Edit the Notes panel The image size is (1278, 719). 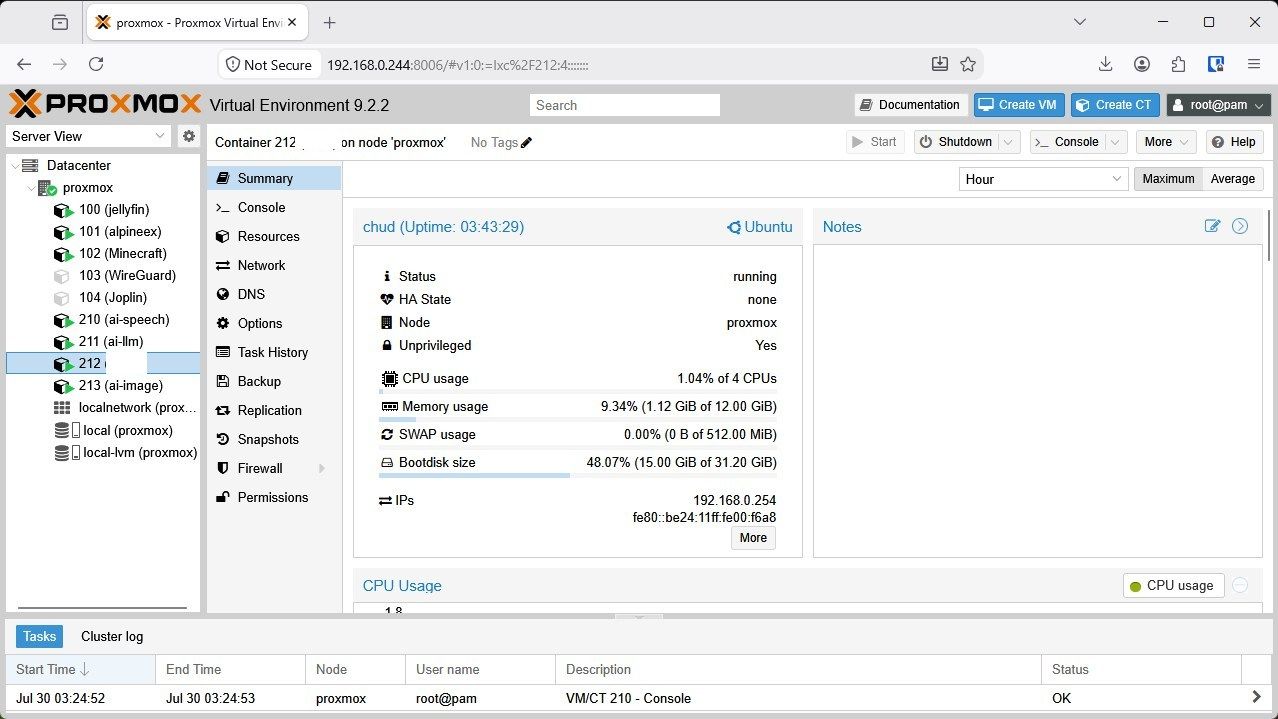[1213, 226]
